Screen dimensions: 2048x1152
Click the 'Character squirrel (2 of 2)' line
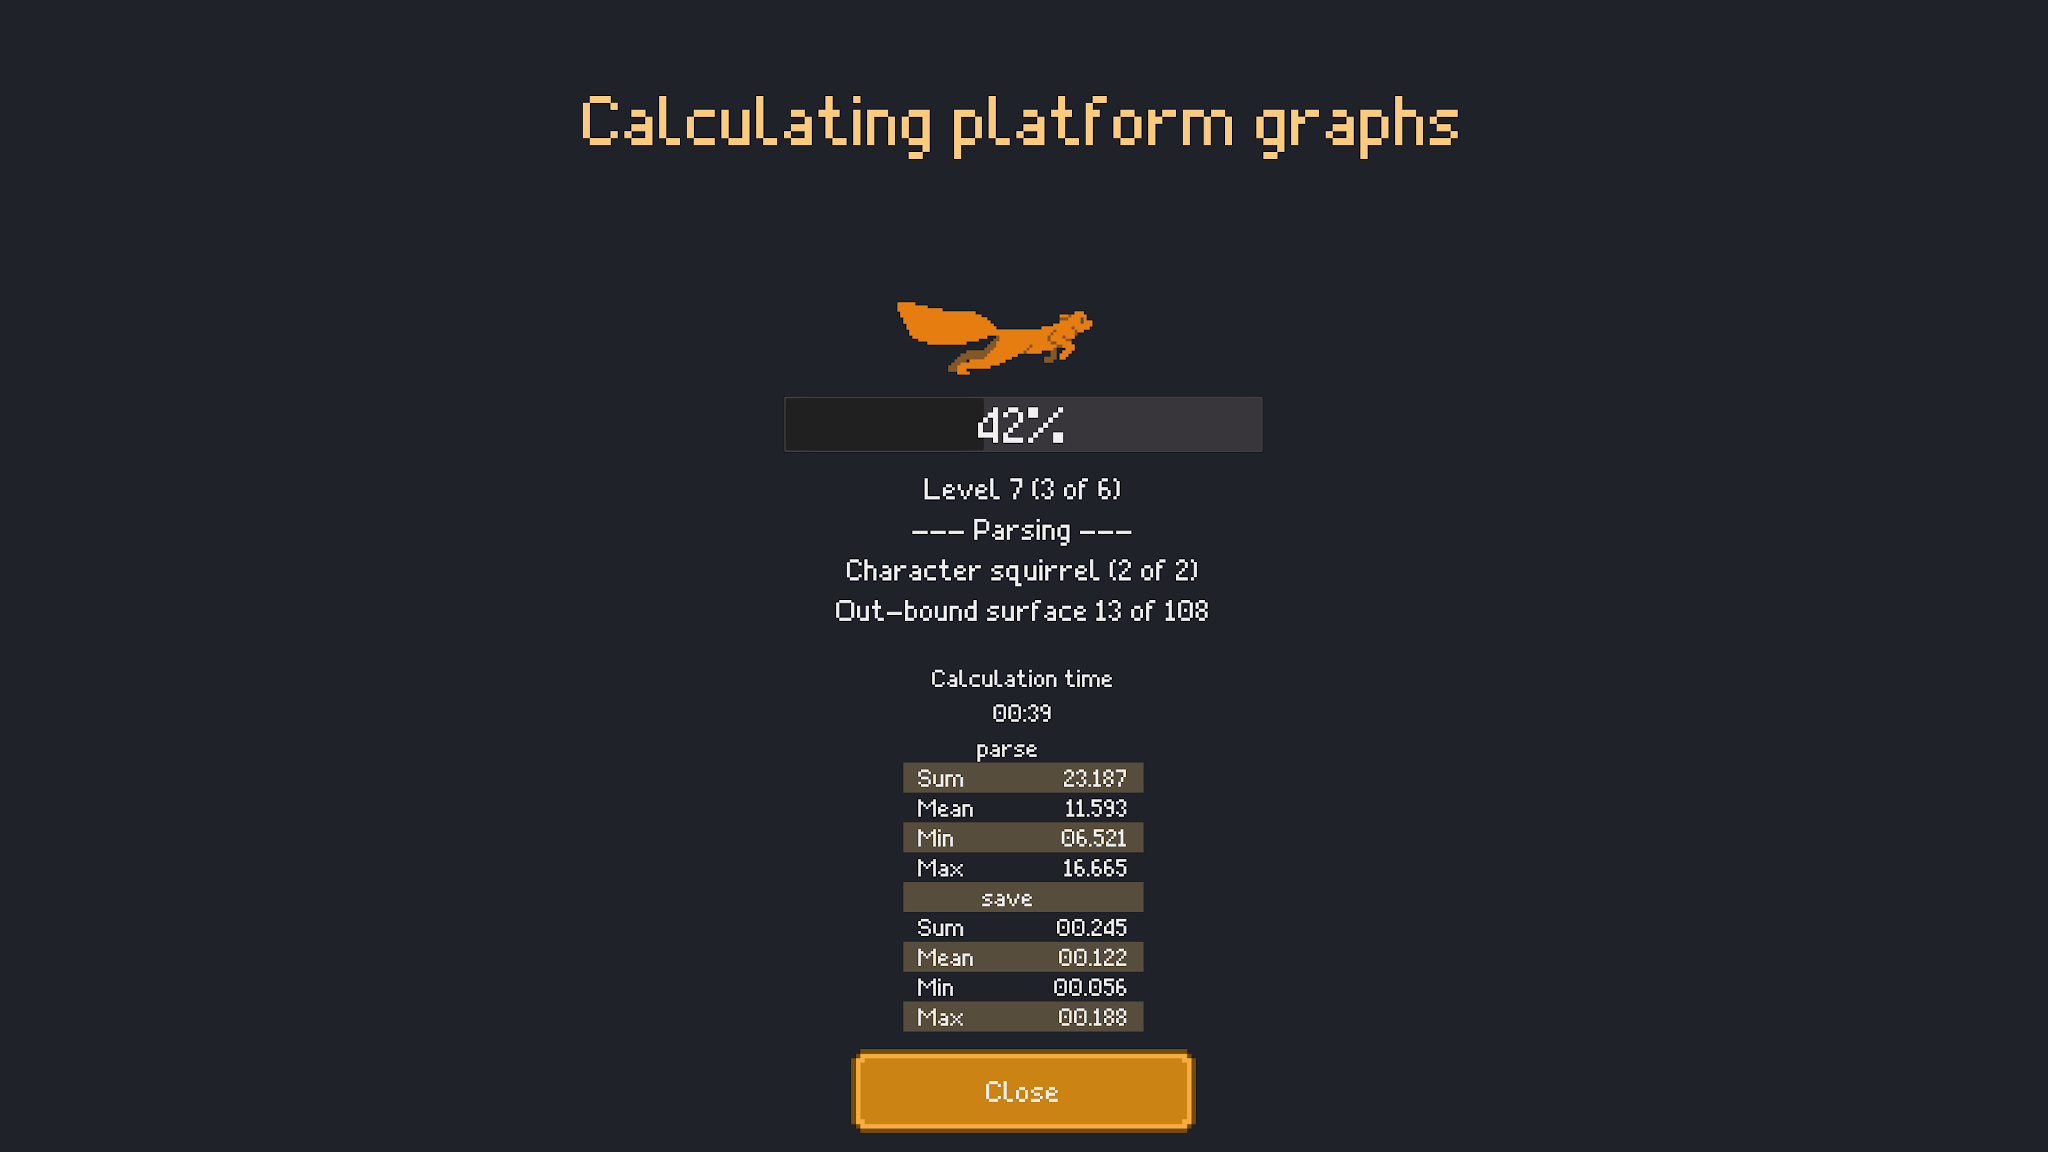(1022, 570)
